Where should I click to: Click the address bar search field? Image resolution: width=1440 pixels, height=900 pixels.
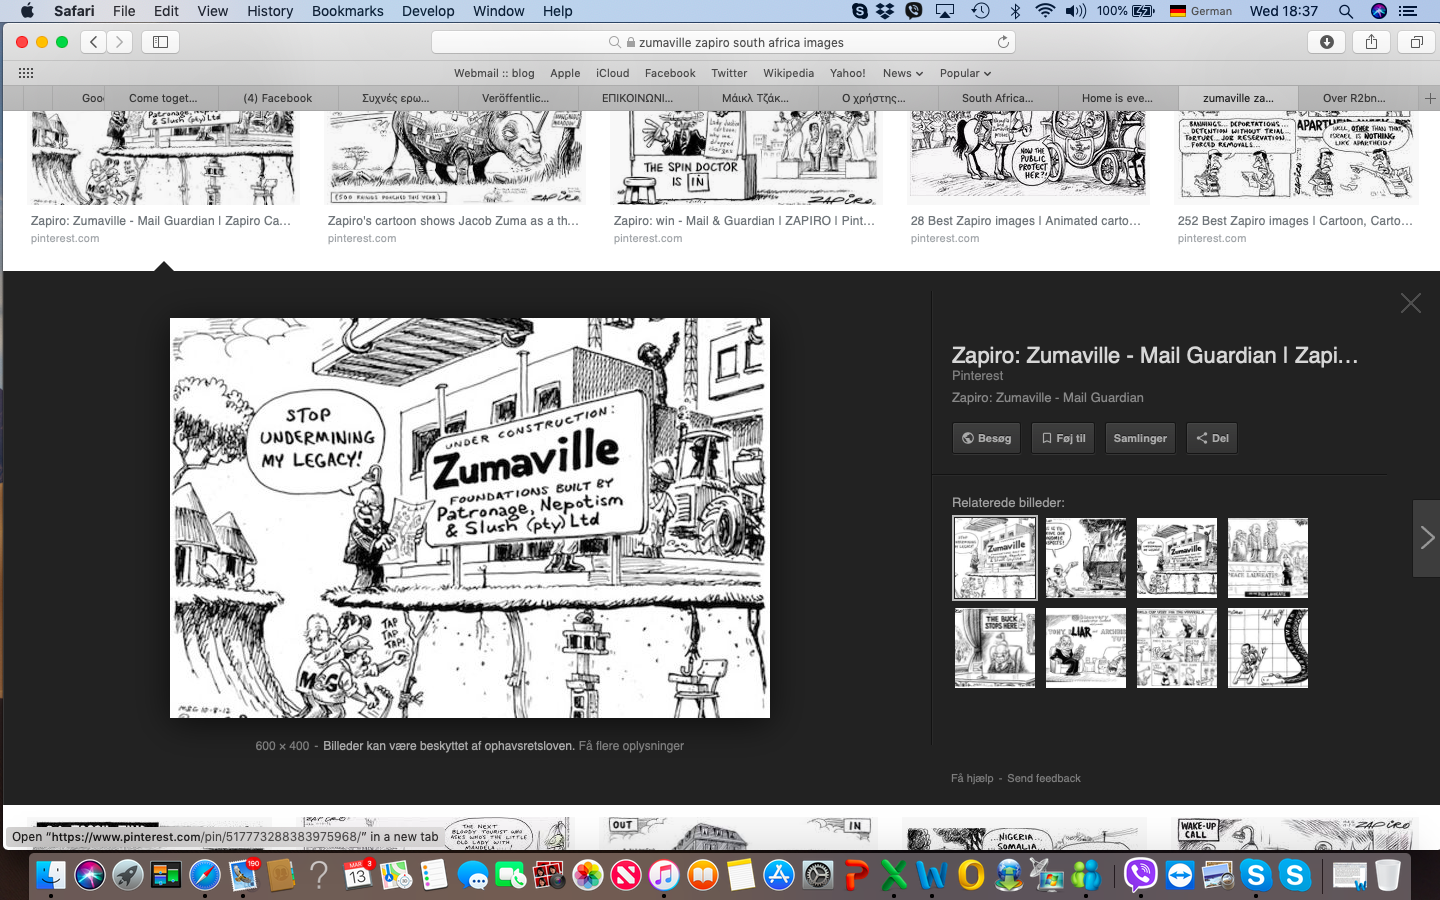coord(723,42)
